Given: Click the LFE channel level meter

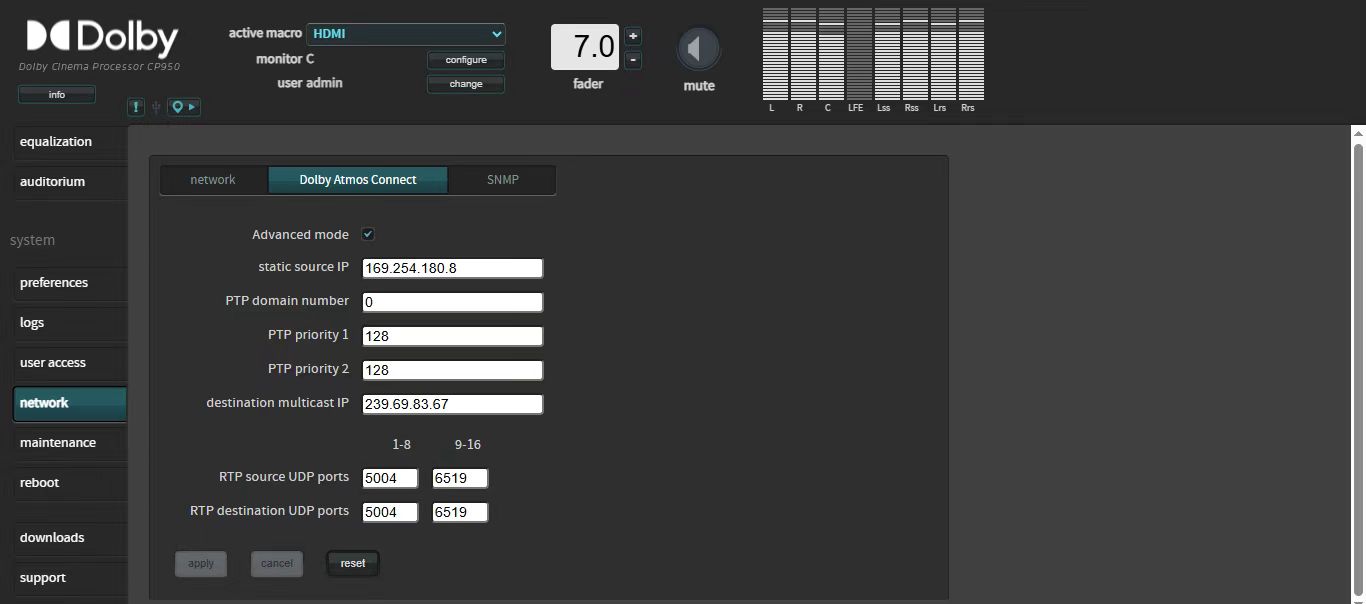Looking at the screenshot, I should click(859, 54).
